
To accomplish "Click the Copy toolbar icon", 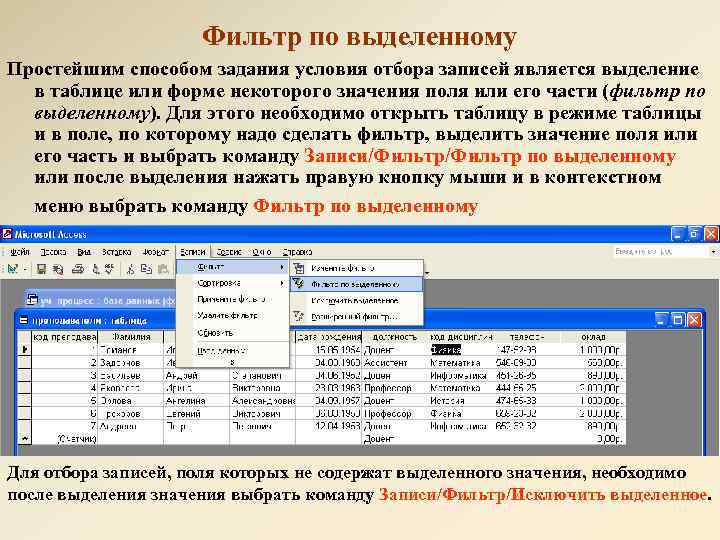I will [x=146, y=269].
